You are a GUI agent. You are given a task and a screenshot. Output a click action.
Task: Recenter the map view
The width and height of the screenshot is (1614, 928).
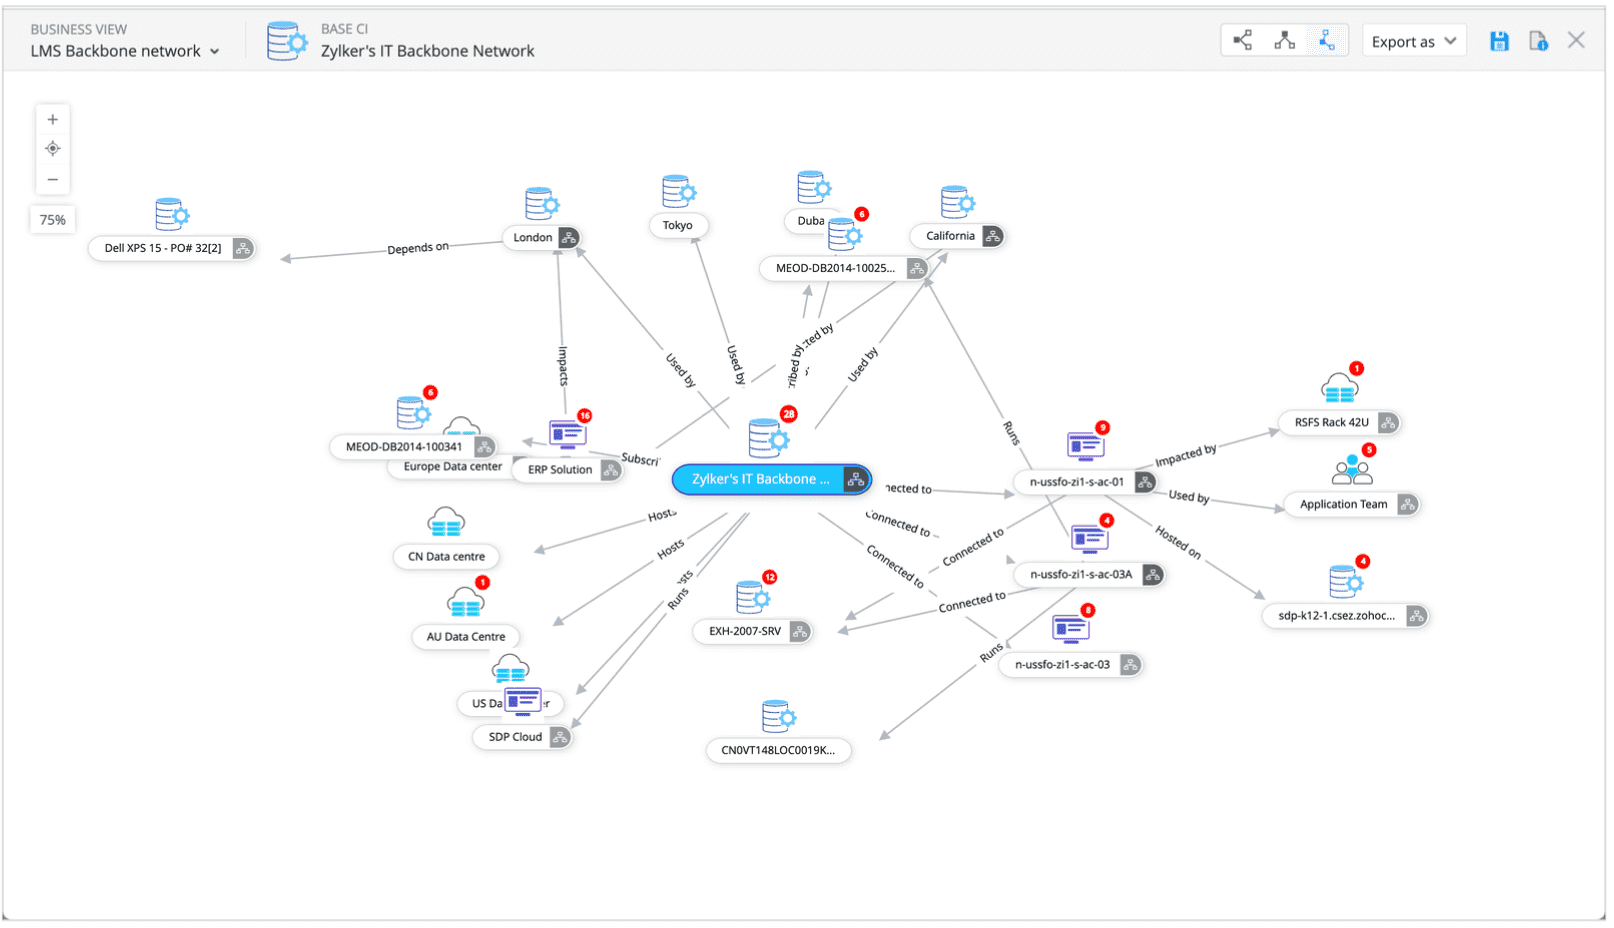click(x=53, y=149)
